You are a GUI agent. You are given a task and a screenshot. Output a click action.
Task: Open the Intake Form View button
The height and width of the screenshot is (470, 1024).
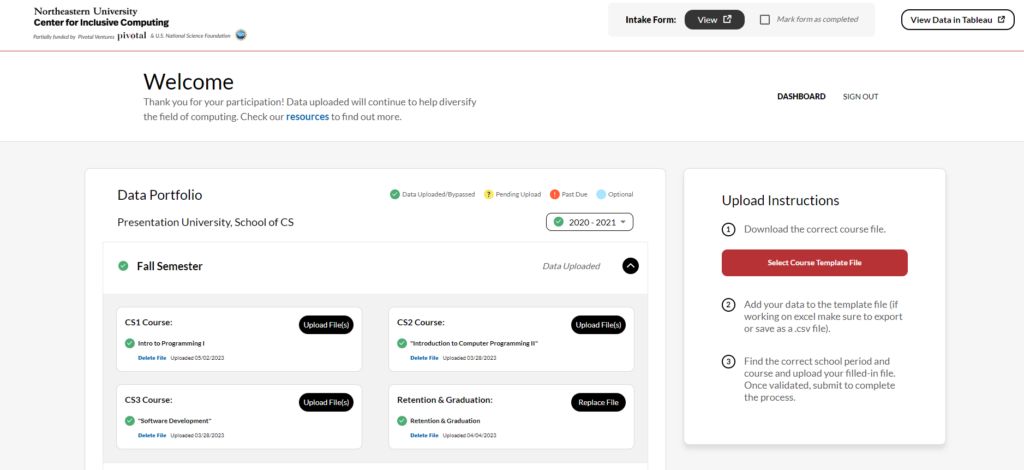(714, 19)
